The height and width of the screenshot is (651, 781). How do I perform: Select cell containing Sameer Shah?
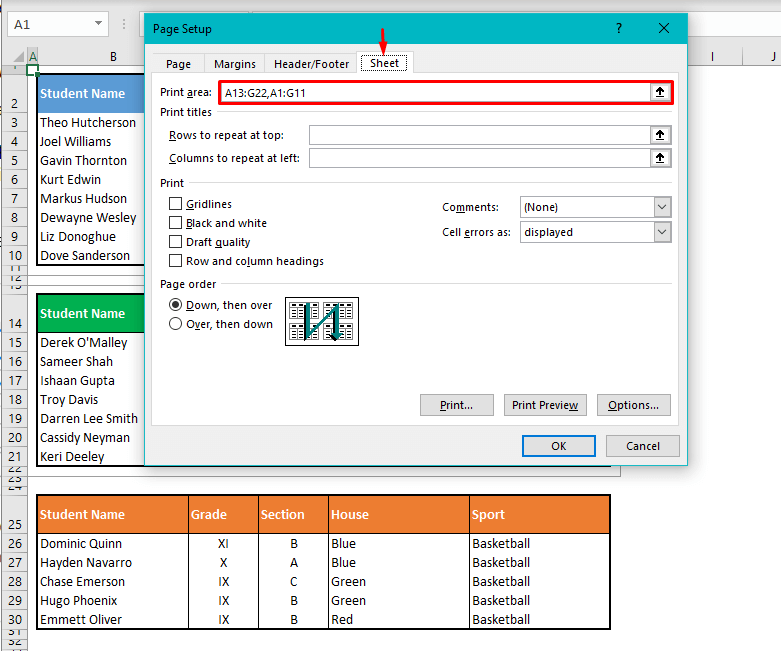point(91,362)
